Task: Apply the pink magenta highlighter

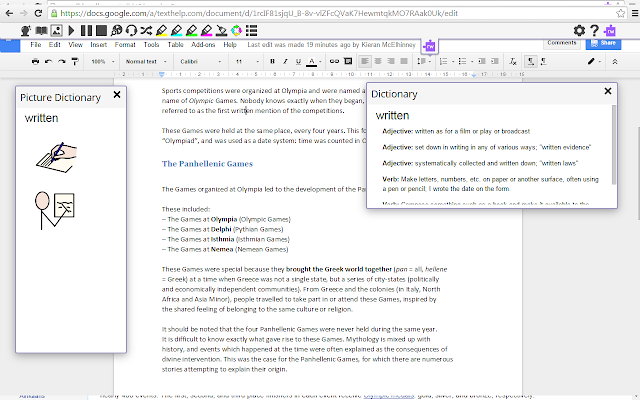Action: (207, 31)
